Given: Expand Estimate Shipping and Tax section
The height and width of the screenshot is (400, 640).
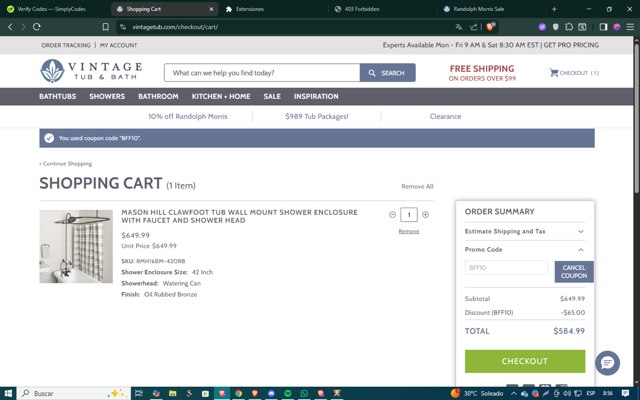Looking at the screenshot, I should pos(524,231).
